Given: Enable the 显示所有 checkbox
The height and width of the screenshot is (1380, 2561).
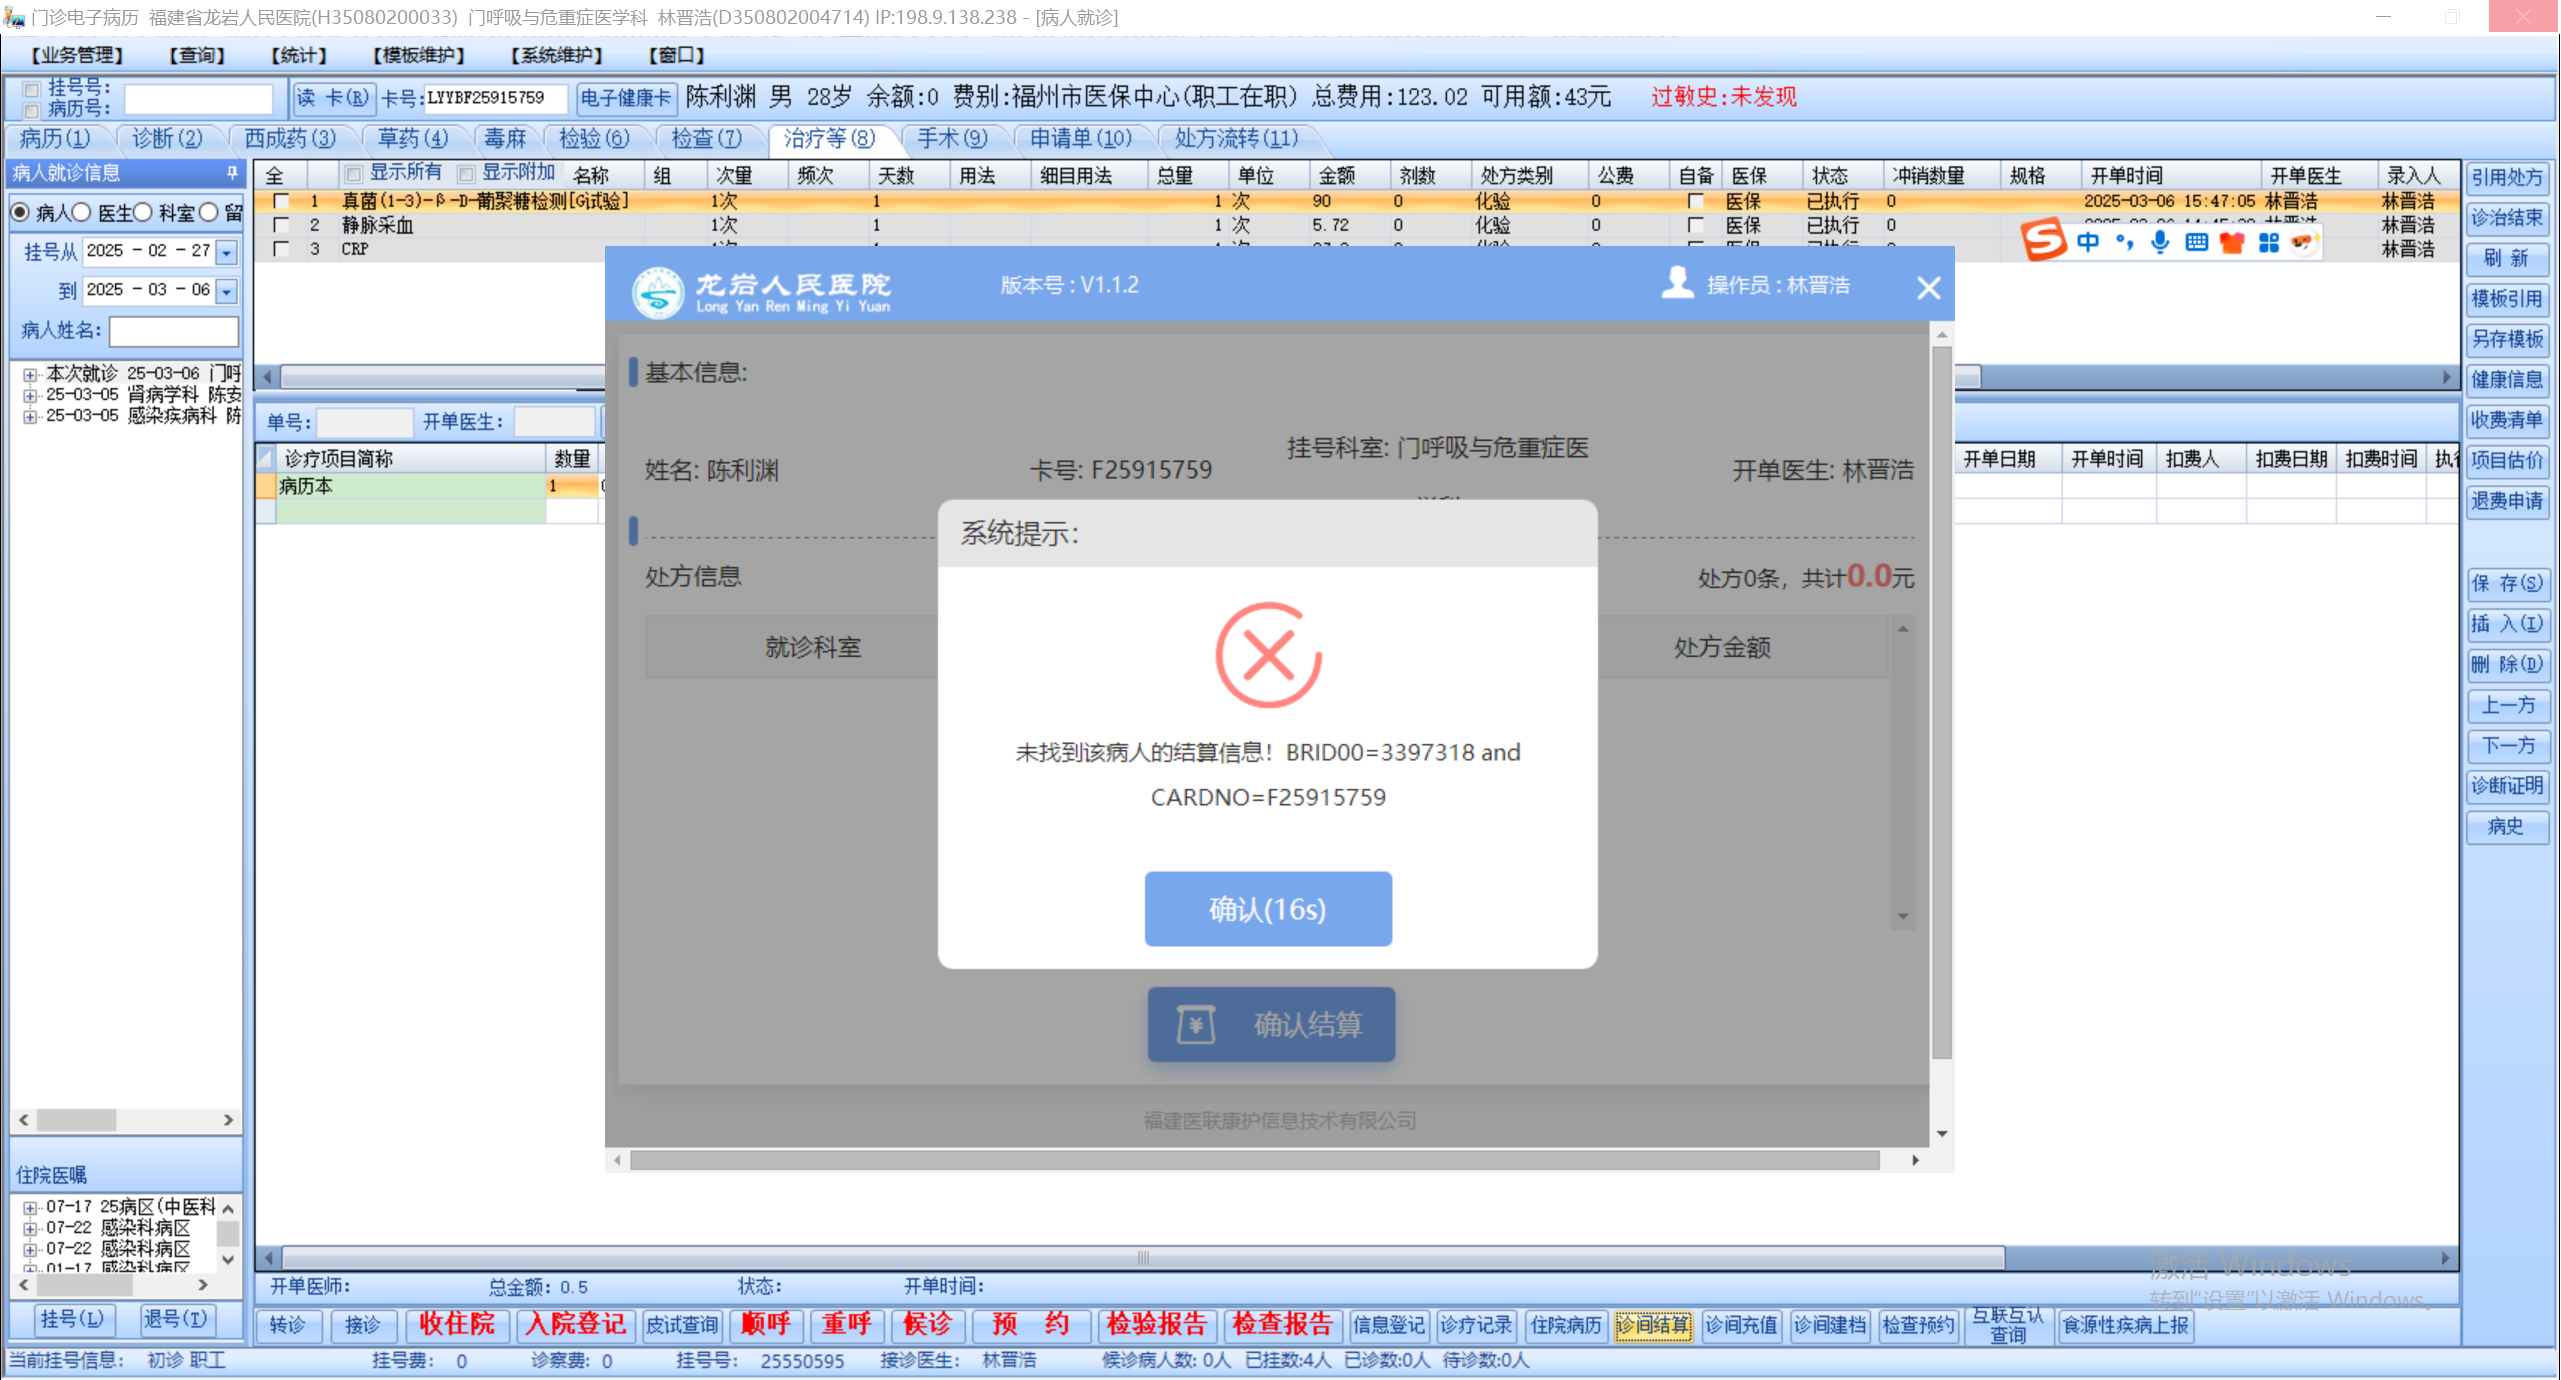Looking at the screenshot, I should [353, 174].
